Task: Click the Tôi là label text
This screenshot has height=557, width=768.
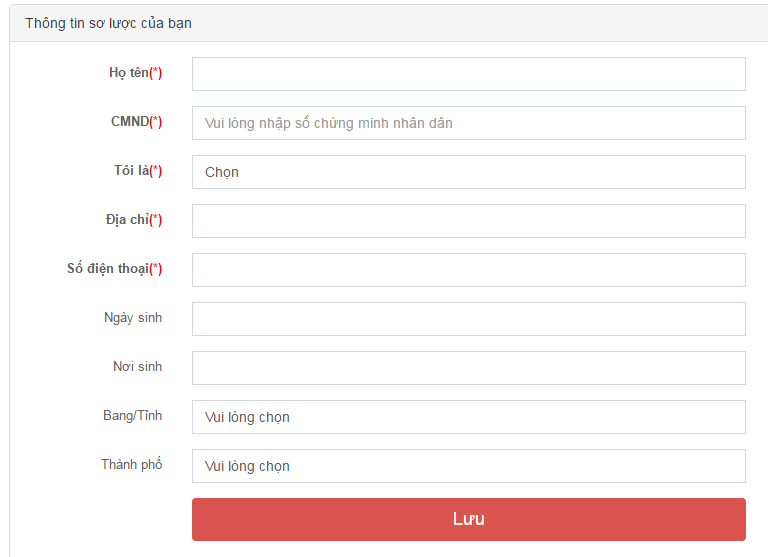Action: [x=137, y=171]
